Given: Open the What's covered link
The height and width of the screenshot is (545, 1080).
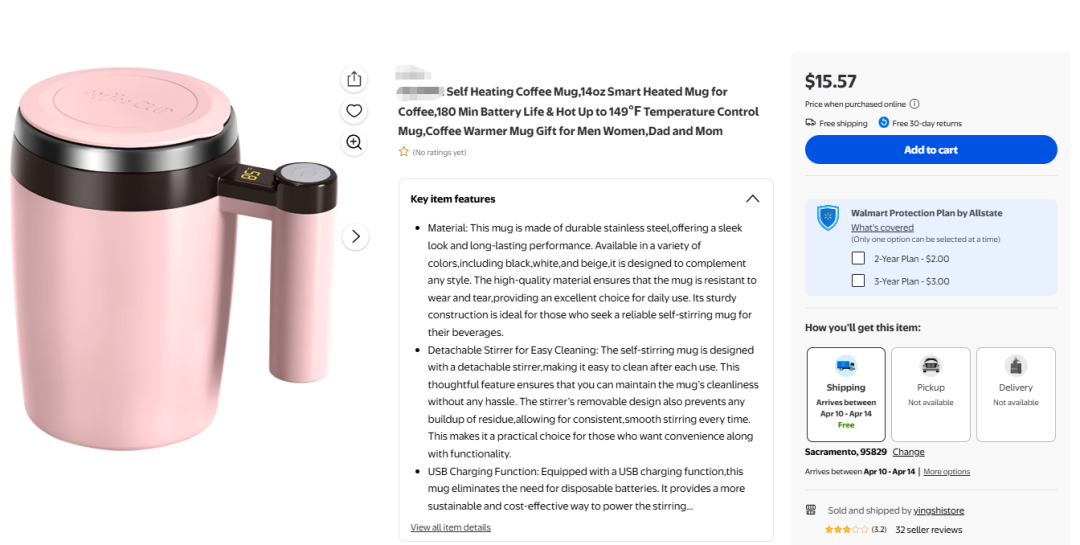Looking at the screenshot, I should point(882,227).
